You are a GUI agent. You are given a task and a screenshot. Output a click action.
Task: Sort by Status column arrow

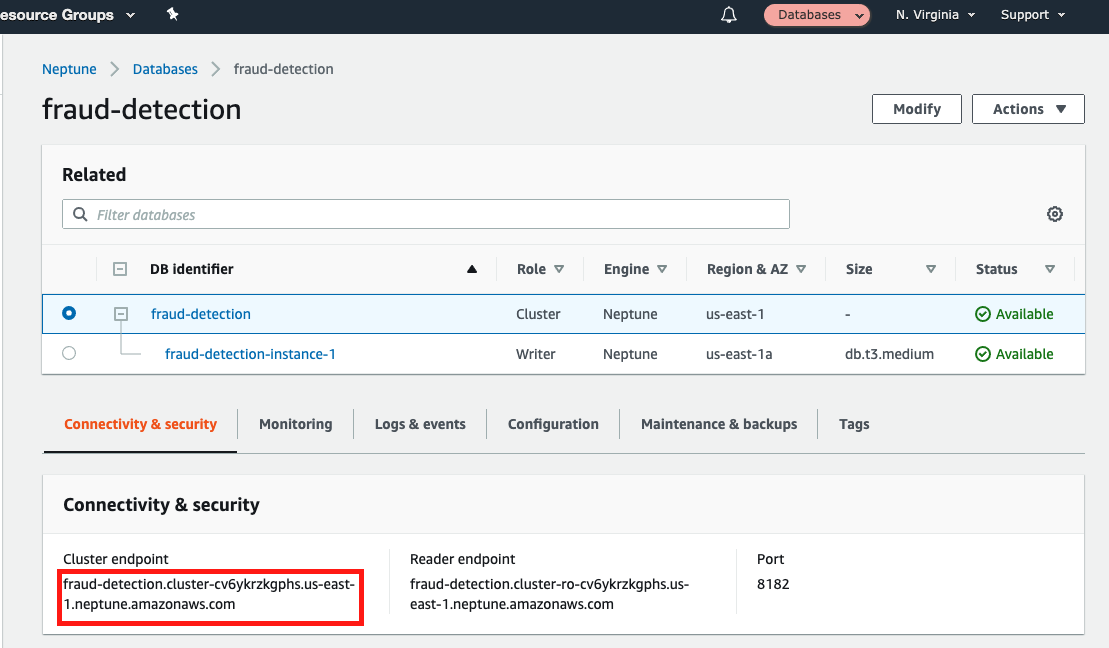pyautogui.click(x=1050, y=269)
